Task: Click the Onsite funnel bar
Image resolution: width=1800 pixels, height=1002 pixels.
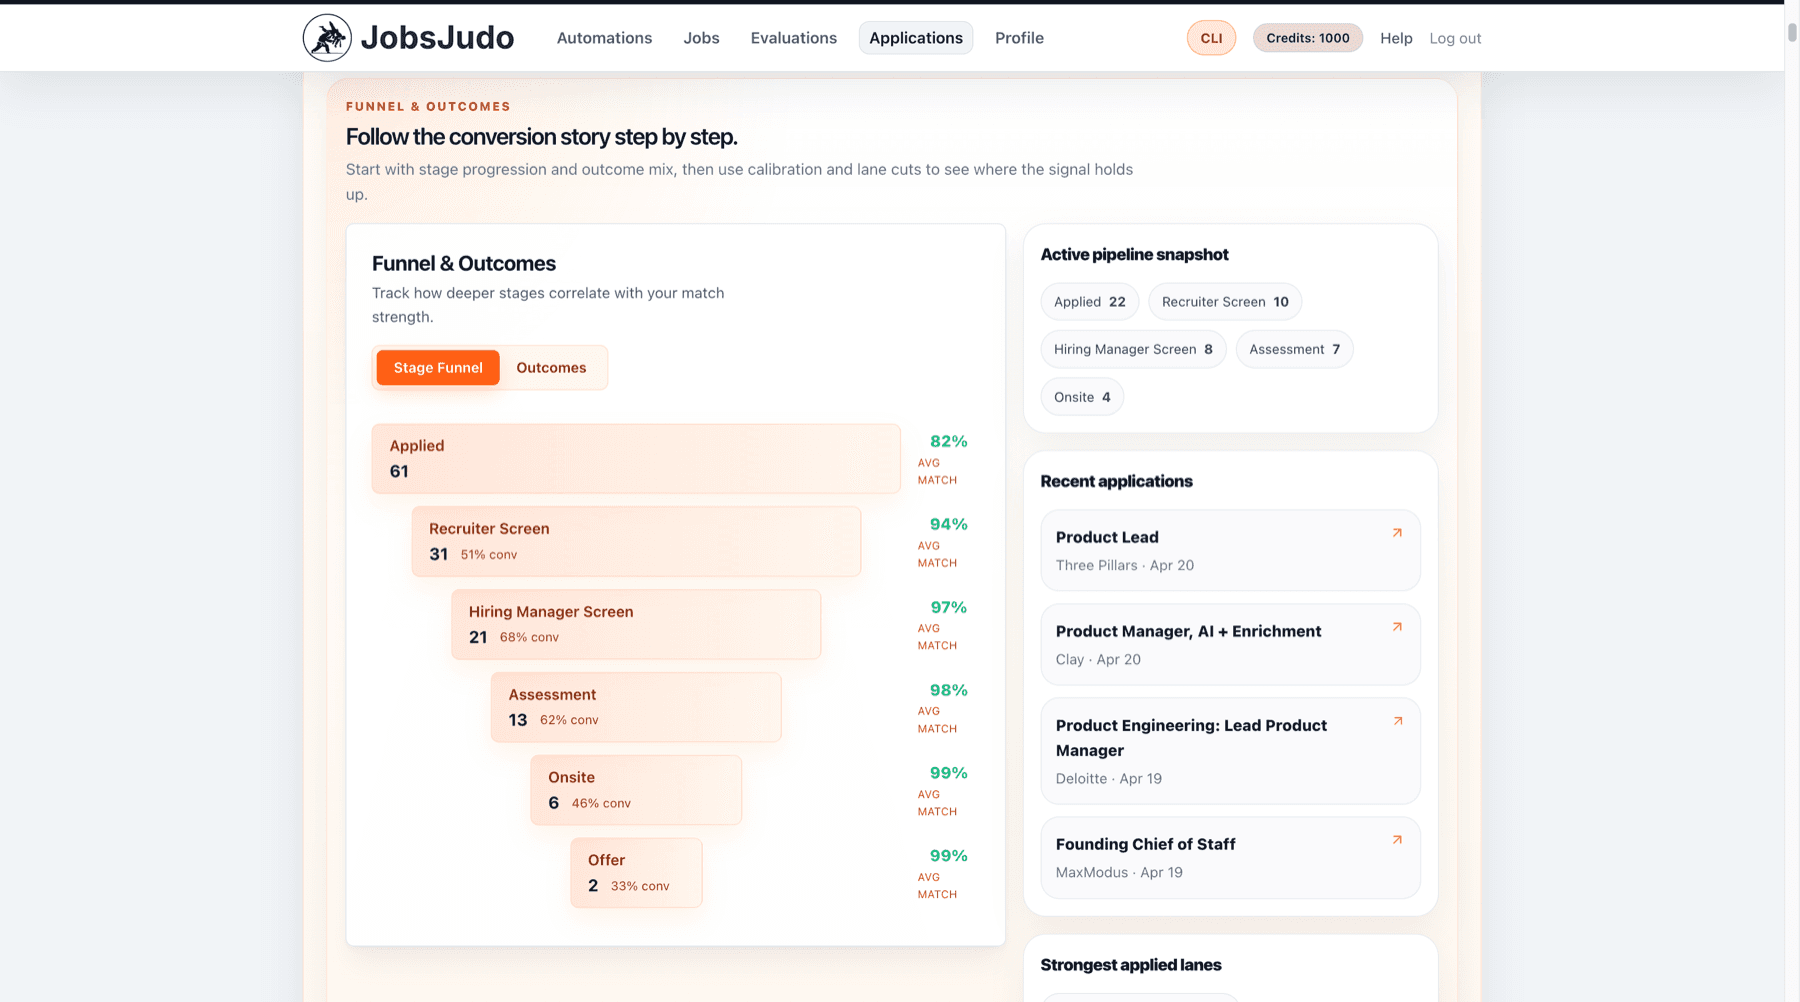Action: pyautogui.click(x=636, y=790)
